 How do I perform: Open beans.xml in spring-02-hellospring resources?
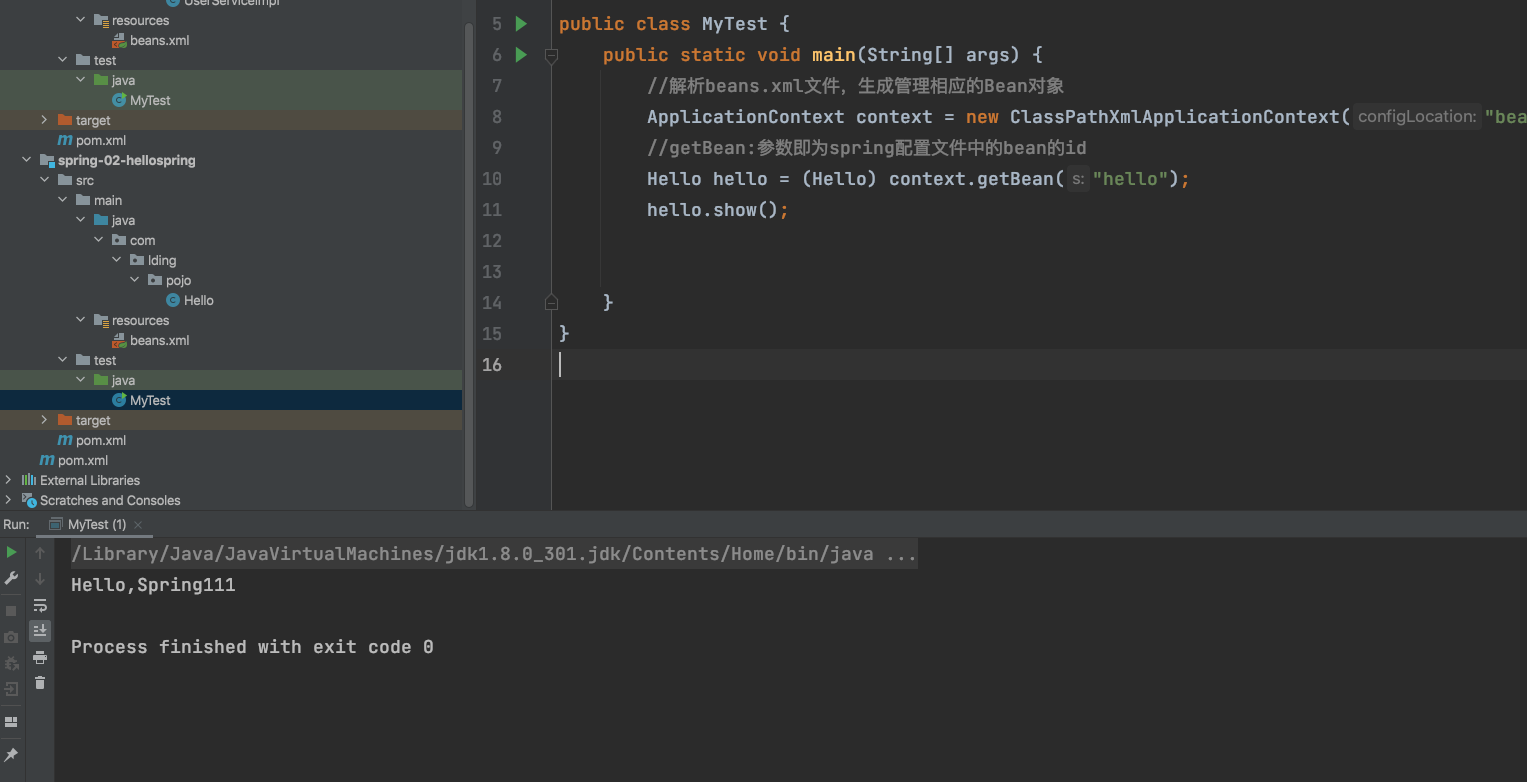pyautogui.click(x=159, y=340)
